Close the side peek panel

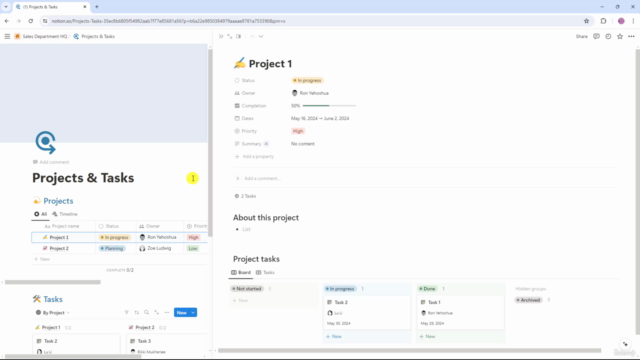point(221,36)
